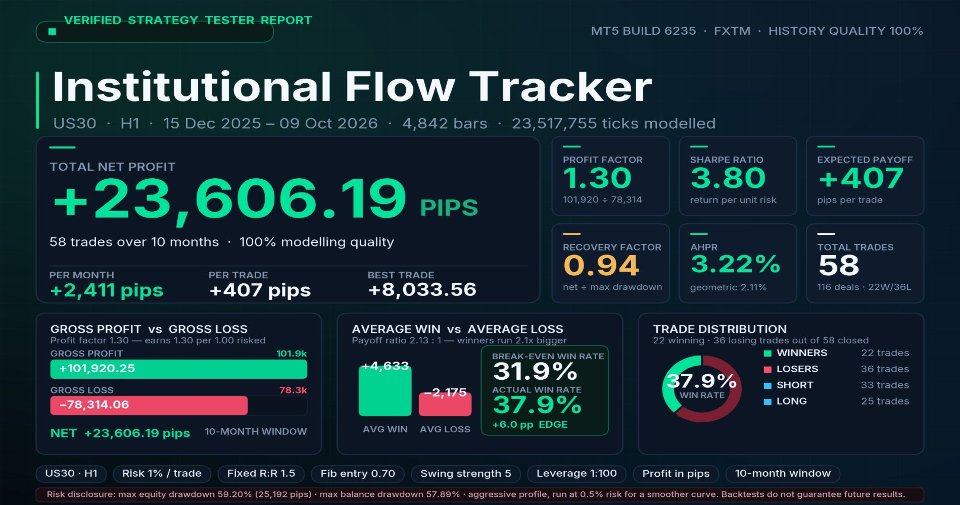Click the red risk disclosure banner
960x505 pixels.
tap(480, 495)
